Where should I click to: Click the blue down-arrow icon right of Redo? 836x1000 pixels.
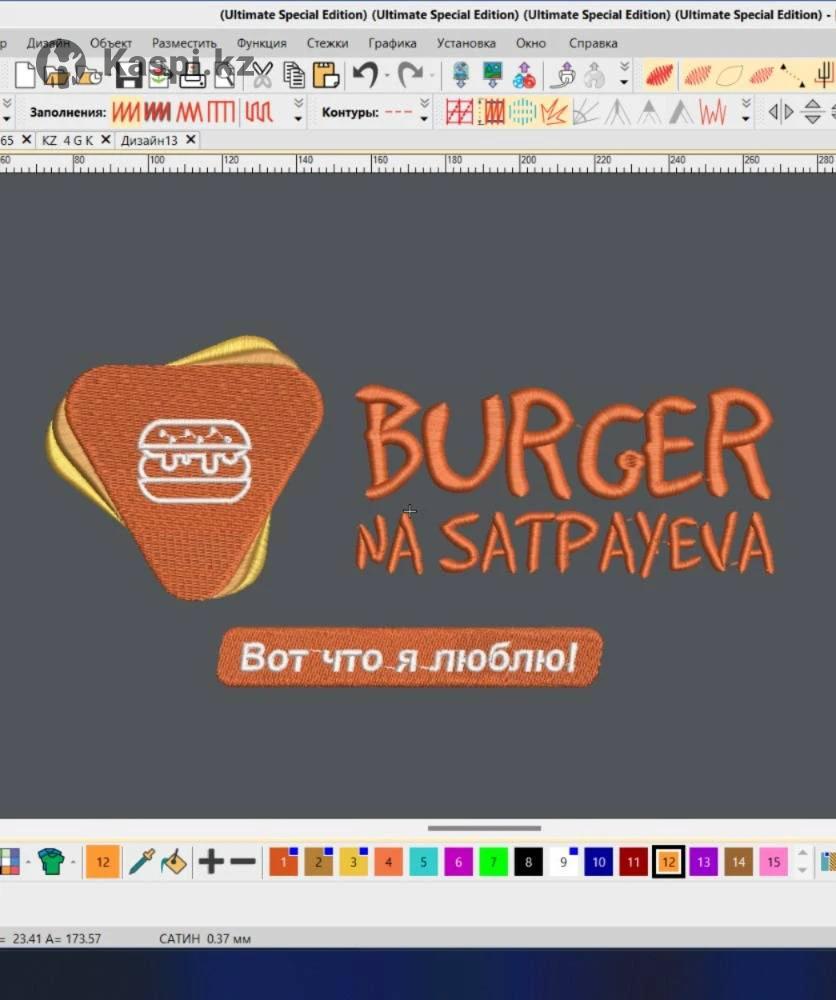point(460,75)
